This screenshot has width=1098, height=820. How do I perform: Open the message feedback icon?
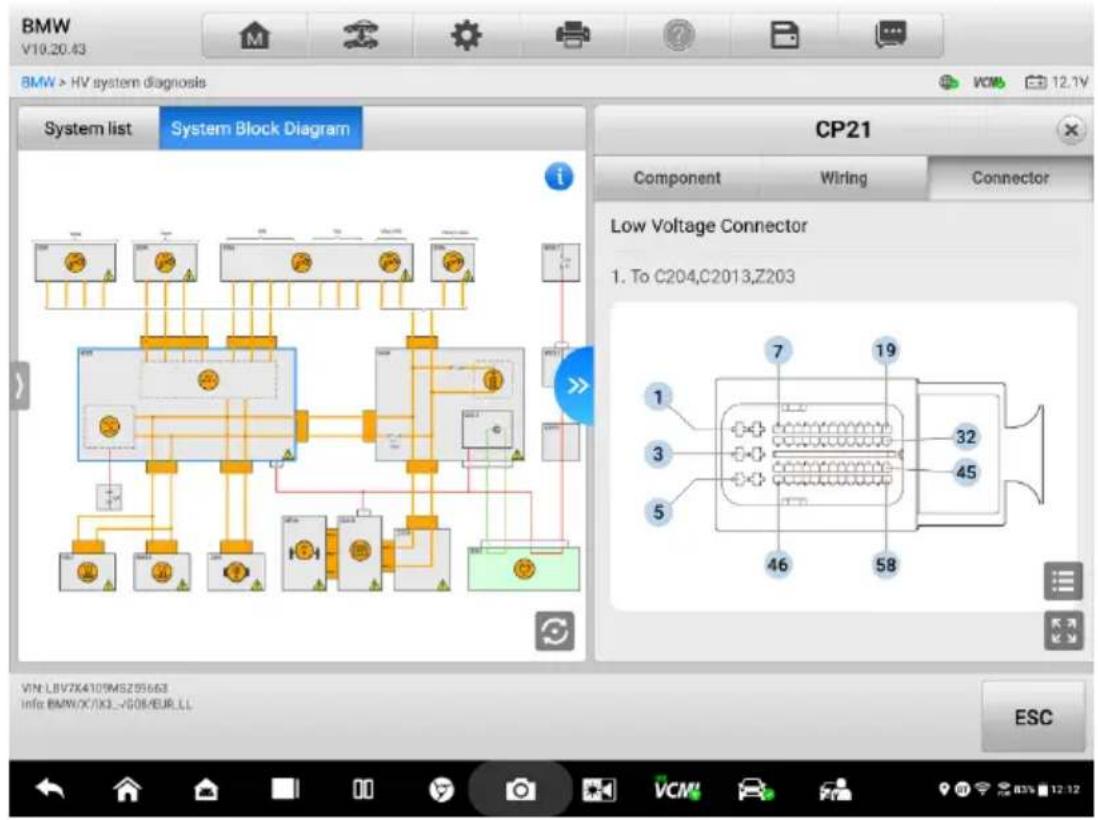click(890, 35)
